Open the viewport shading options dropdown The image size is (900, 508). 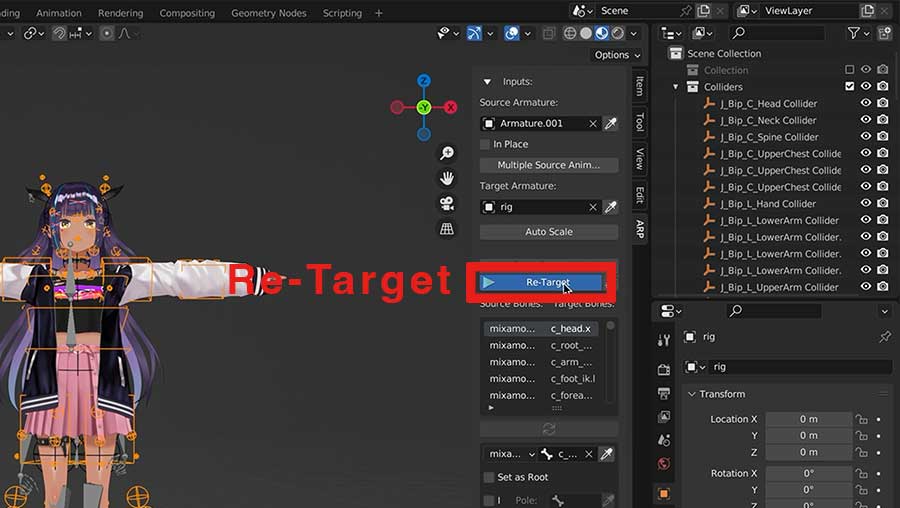[x=634, y=33]
